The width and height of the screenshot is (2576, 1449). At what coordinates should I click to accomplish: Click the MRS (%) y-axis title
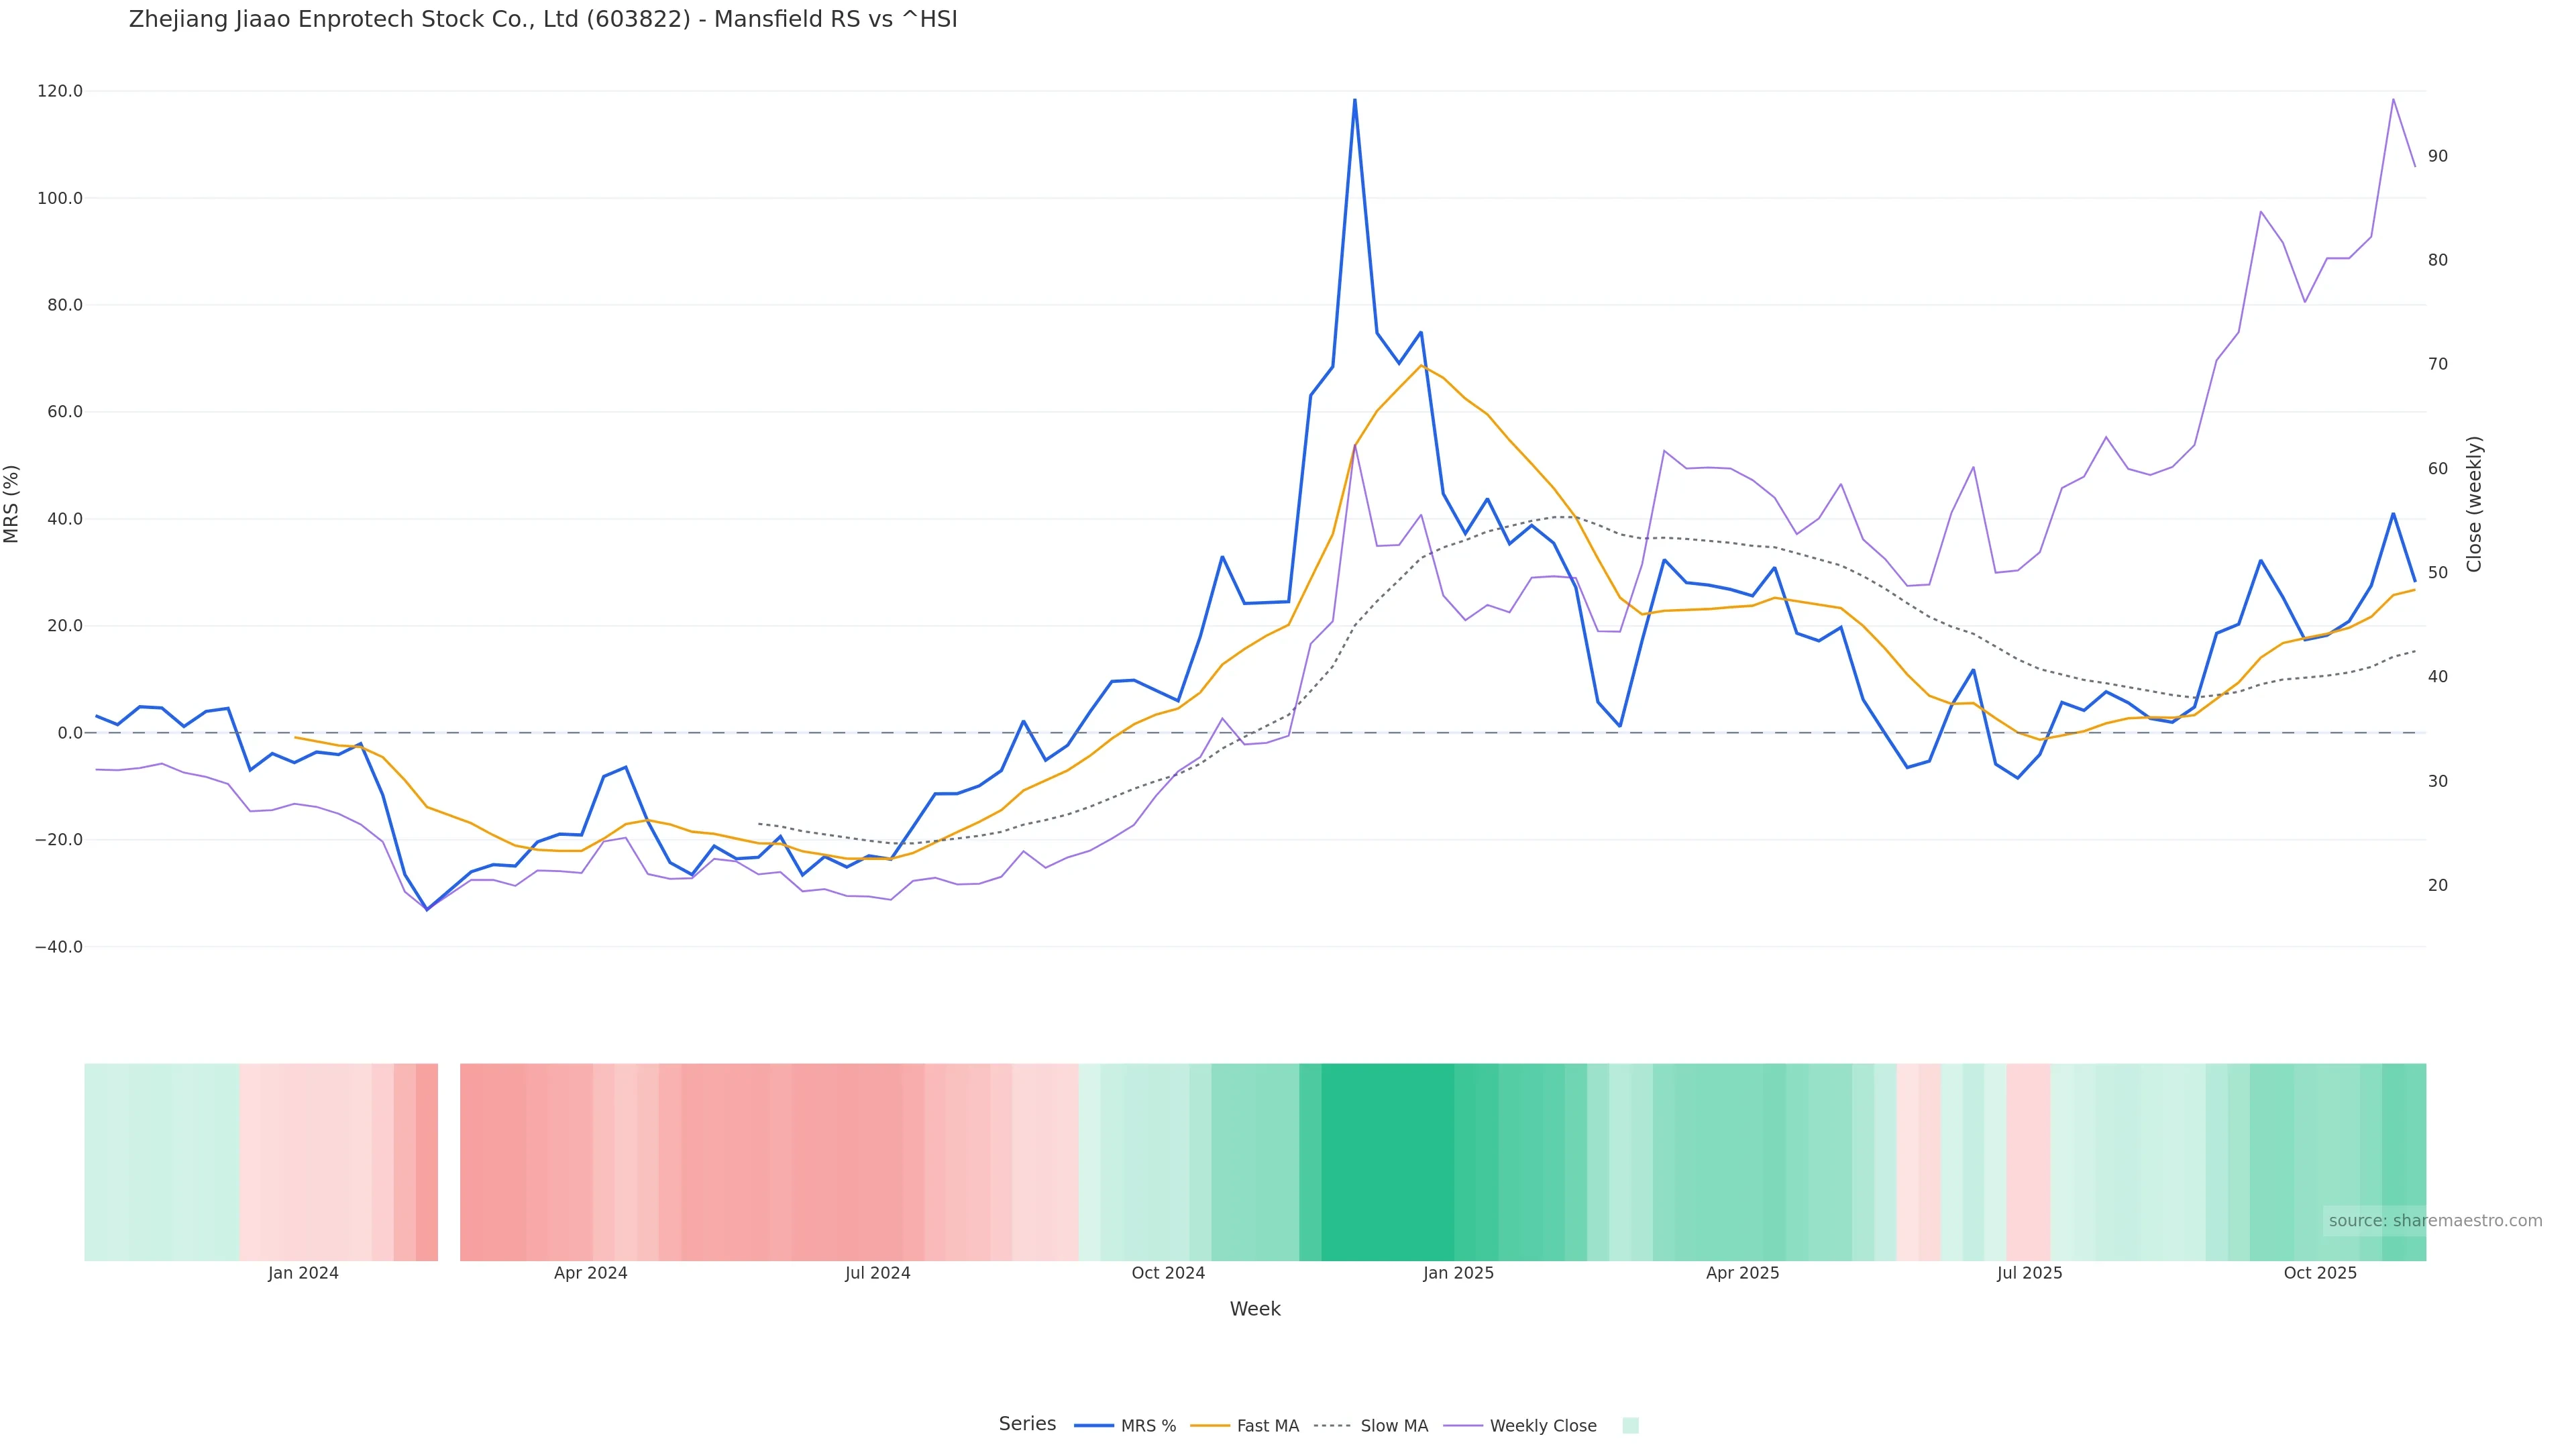click(x=12, y=504)
